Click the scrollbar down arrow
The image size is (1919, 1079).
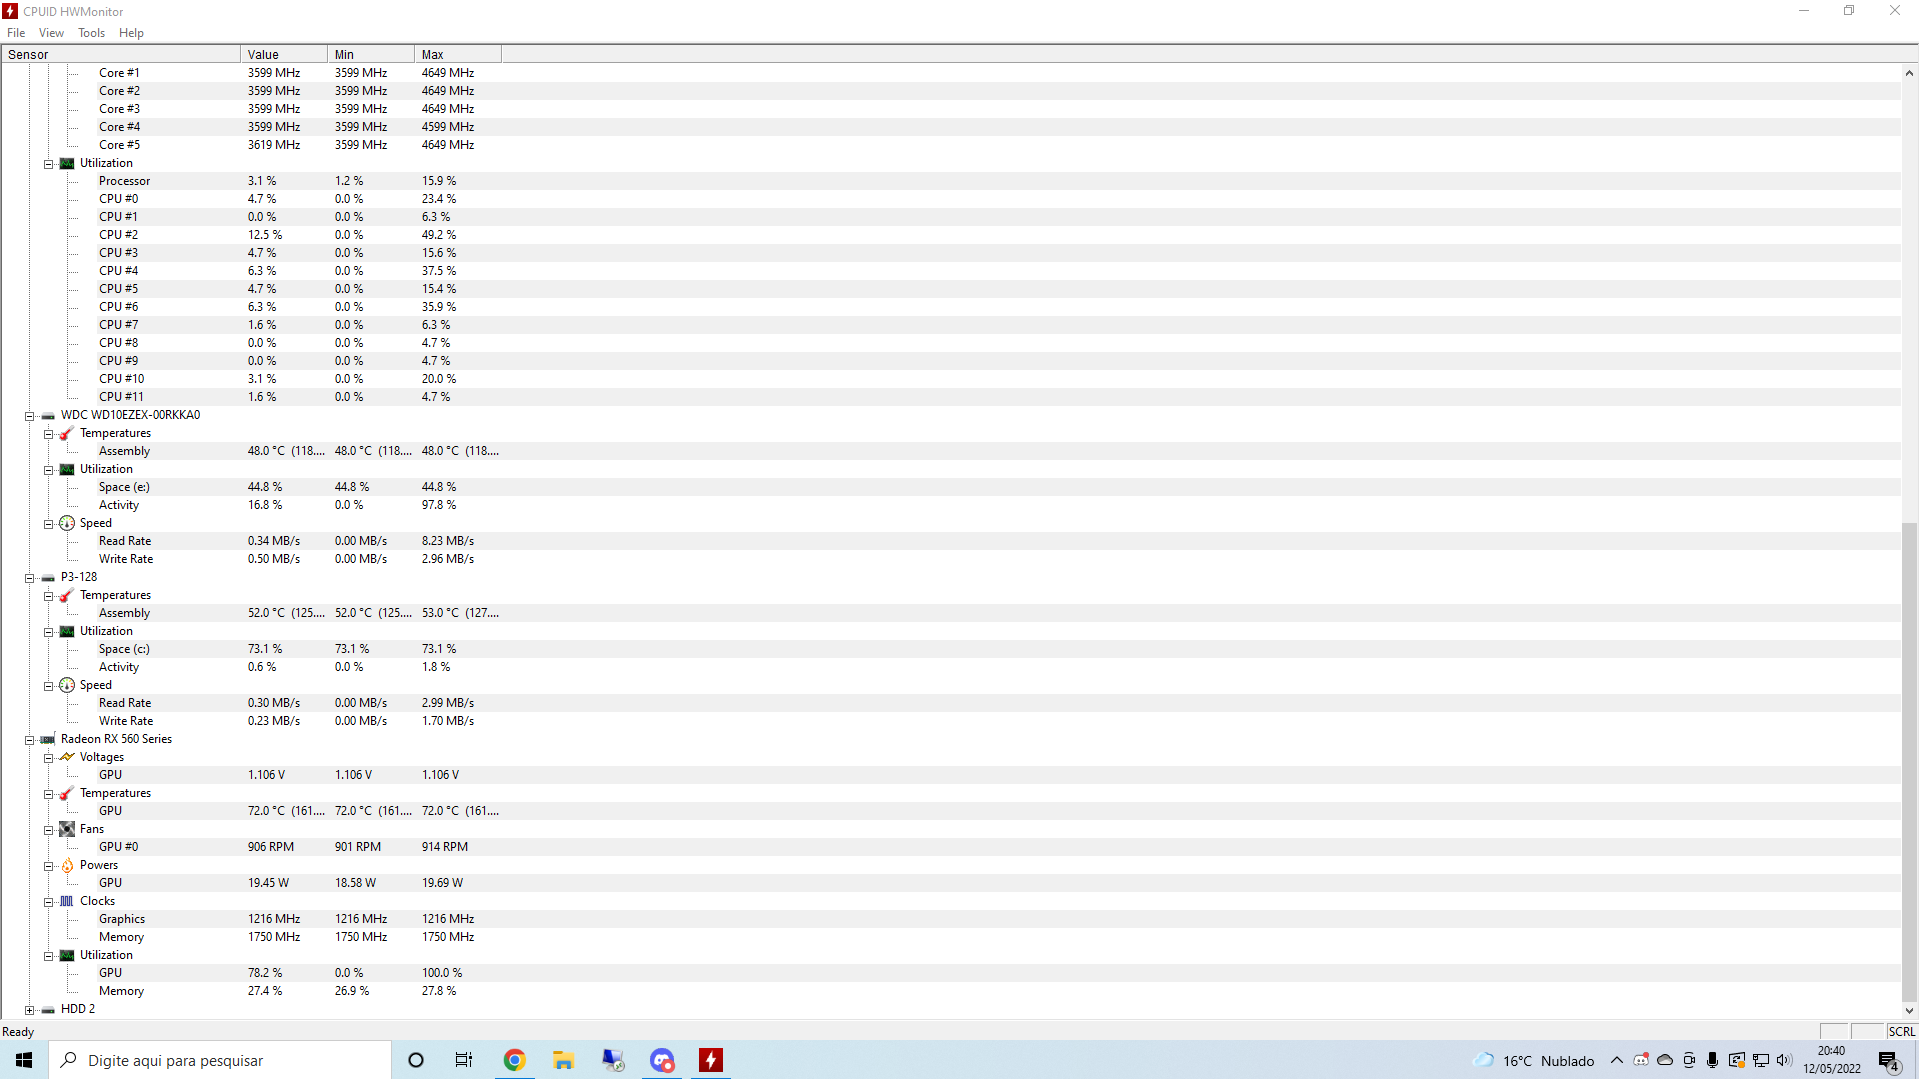click(x=1909, y=1010)
